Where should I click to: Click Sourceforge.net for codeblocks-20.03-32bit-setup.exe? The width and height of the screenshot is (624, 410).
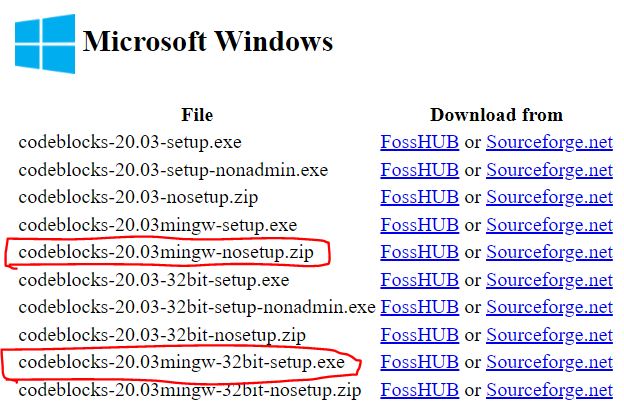(549, 280)
